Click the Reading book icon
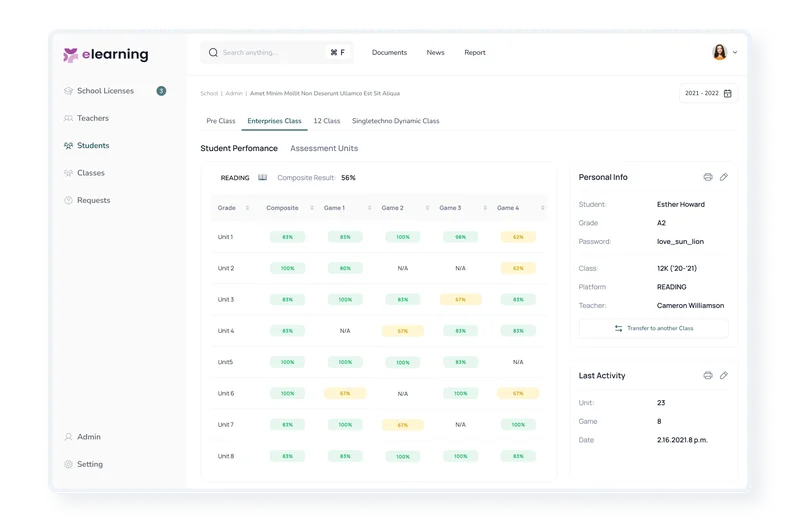 pos(262,178)
